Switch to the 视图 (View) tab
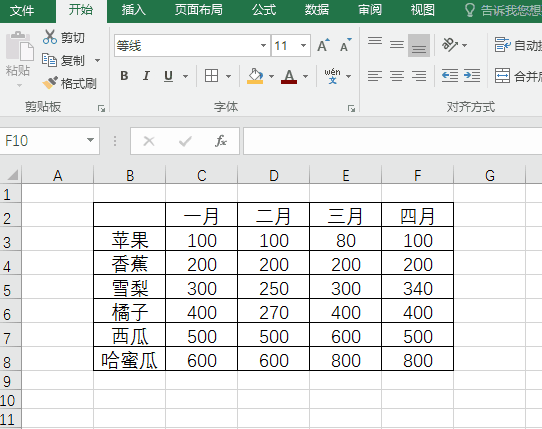The height and width of the screenshot is (429, 542). pyautogui.click(x=422, y=10)
